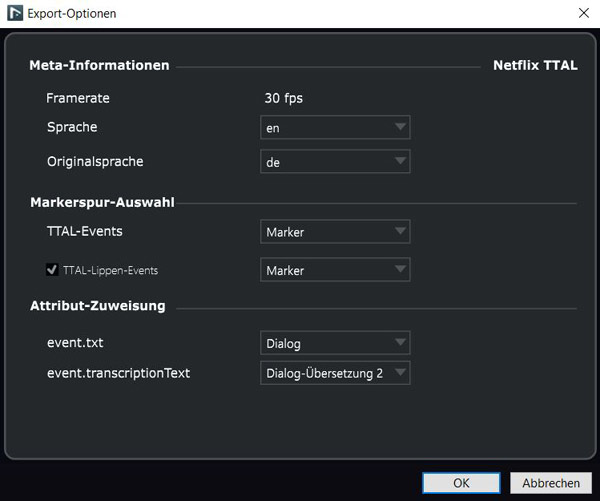600x501 pixels.
Task: Open the Sprache dropdown set to en
Action: 334,128
